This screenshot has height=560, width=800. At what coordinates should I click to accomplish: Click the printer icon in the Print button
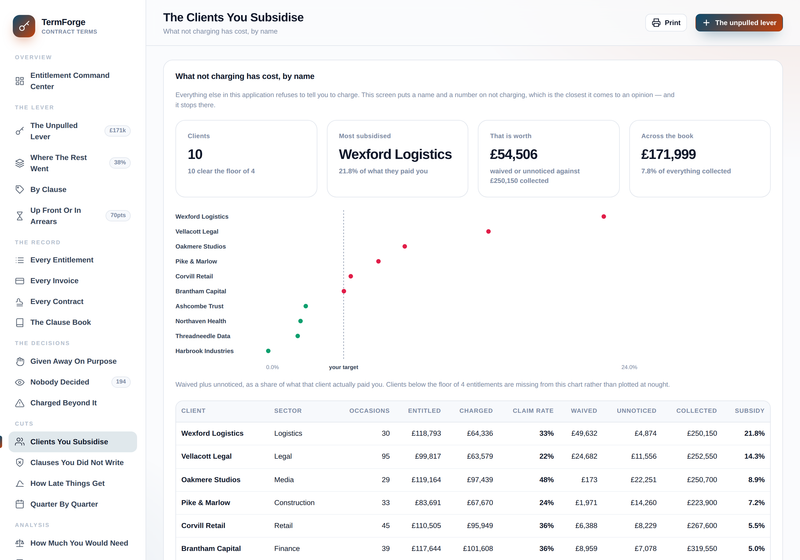656,22
